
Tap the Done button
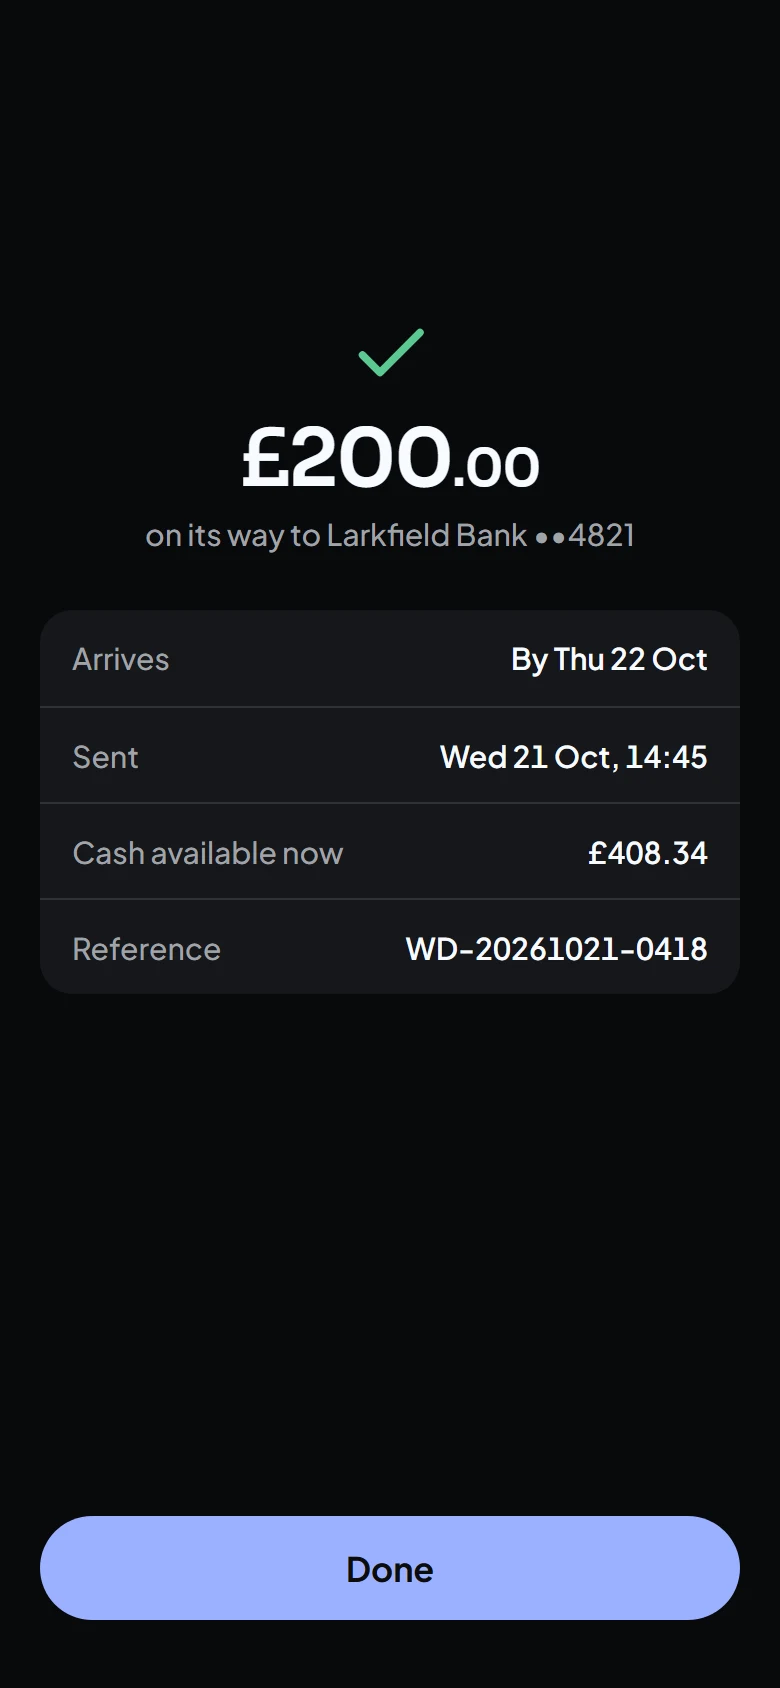pyautogui.click(x=390, y=1568)
